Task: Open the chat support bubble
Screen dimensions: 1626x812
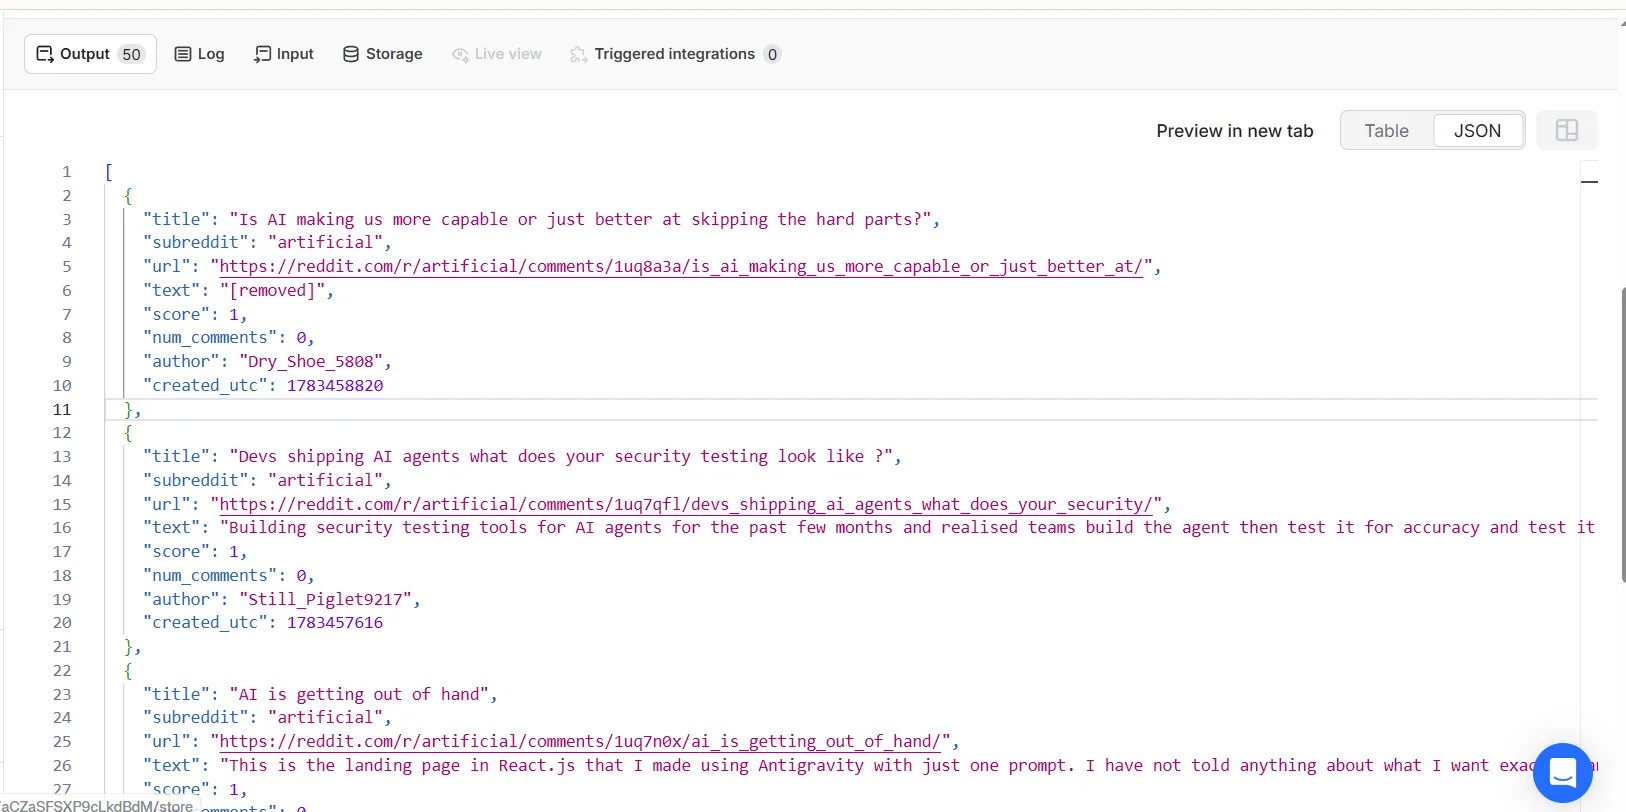Action: coord(1563,773)
